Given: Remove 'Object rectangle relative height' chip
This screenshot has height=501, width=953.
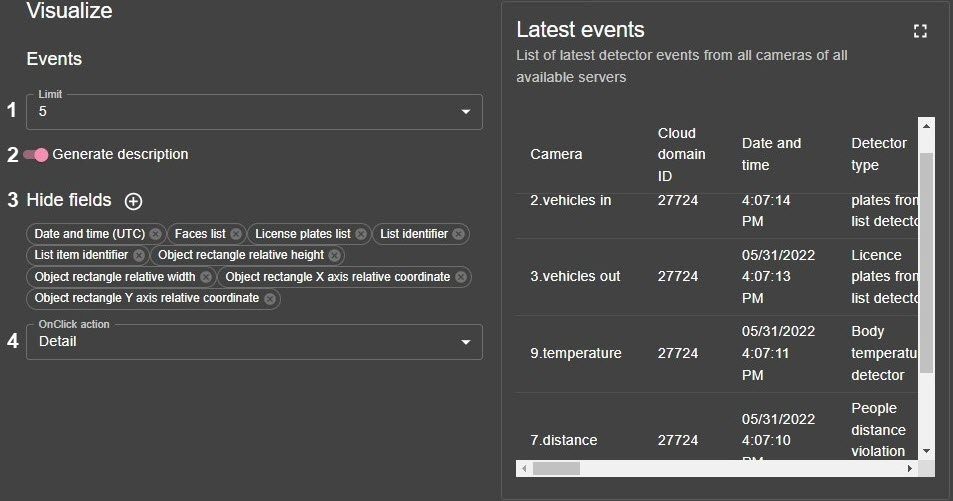Looking at the screenshot, I should tap(334, 255).
